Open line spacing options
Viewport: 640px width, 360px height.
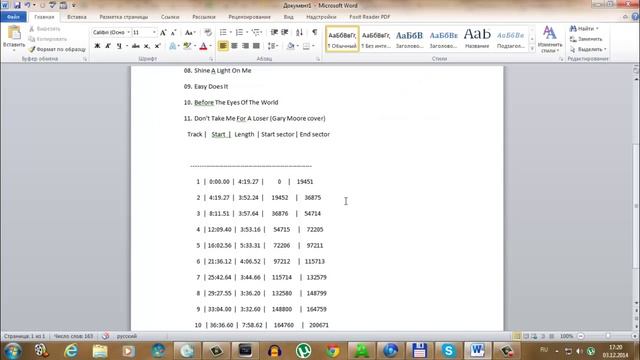273,46
